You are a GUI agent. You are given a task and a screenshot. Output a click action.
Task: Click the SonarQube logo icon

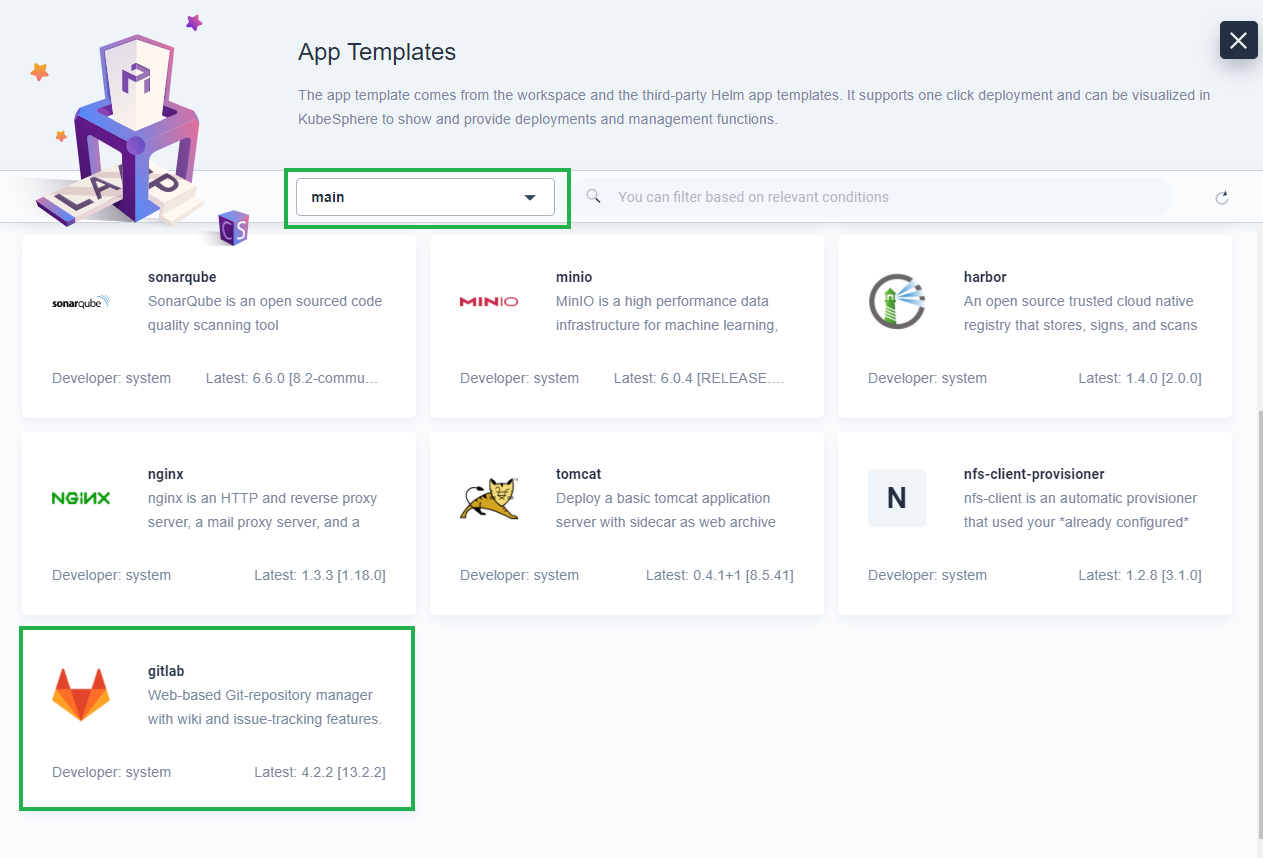80,301
